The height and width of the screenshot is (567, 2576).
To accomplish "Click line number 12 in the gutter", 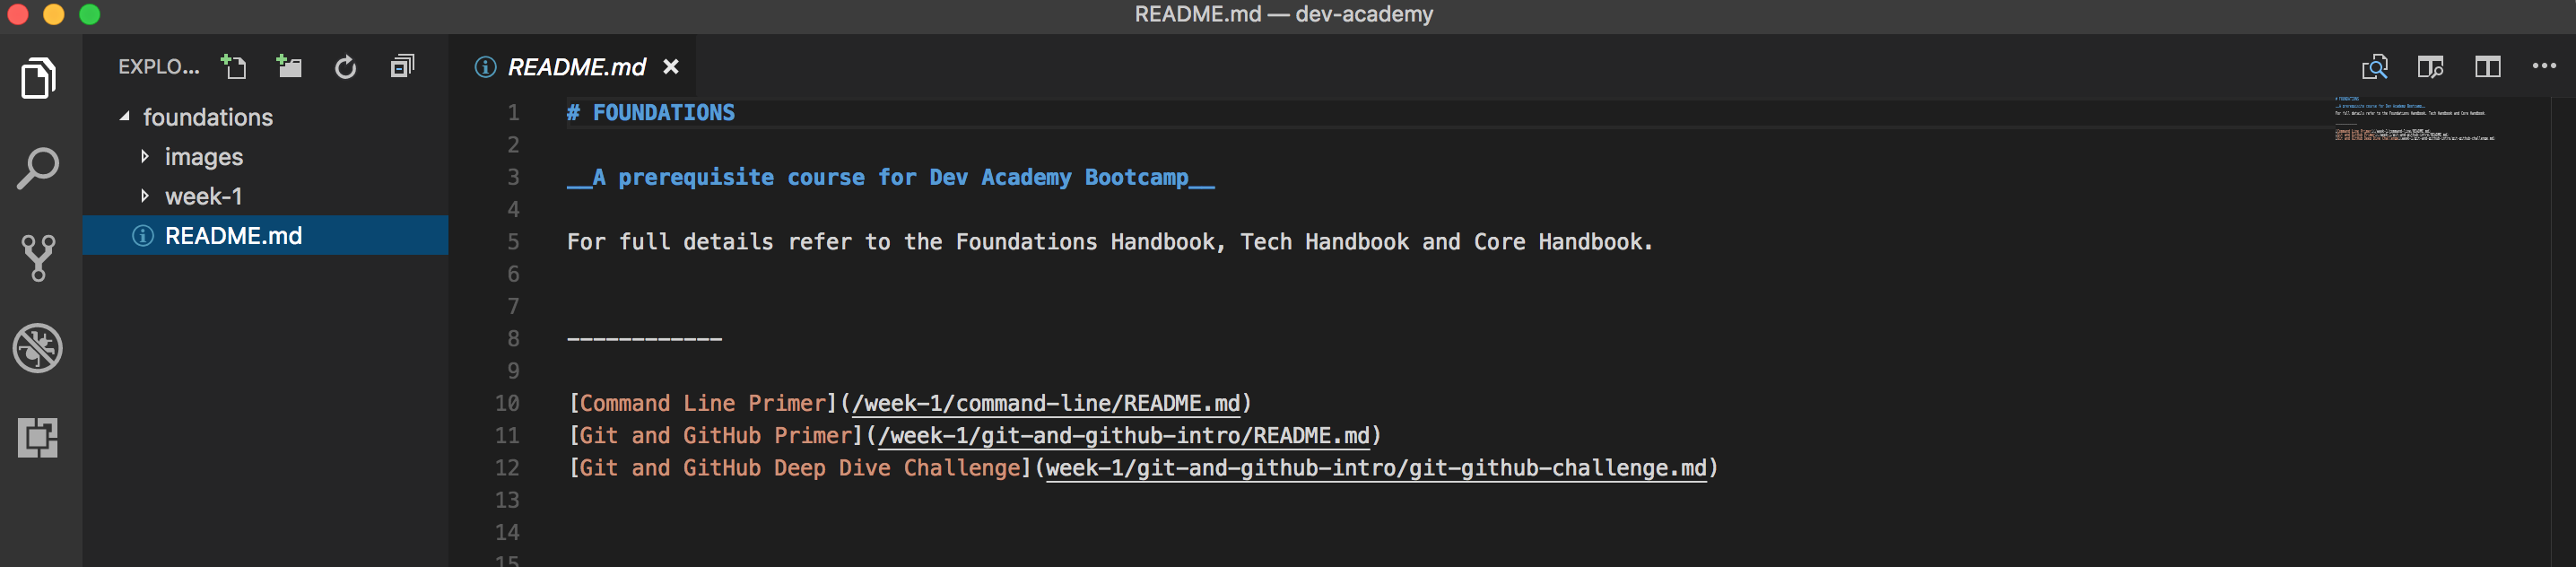I will pyautogui.click(x=507, y=468).
